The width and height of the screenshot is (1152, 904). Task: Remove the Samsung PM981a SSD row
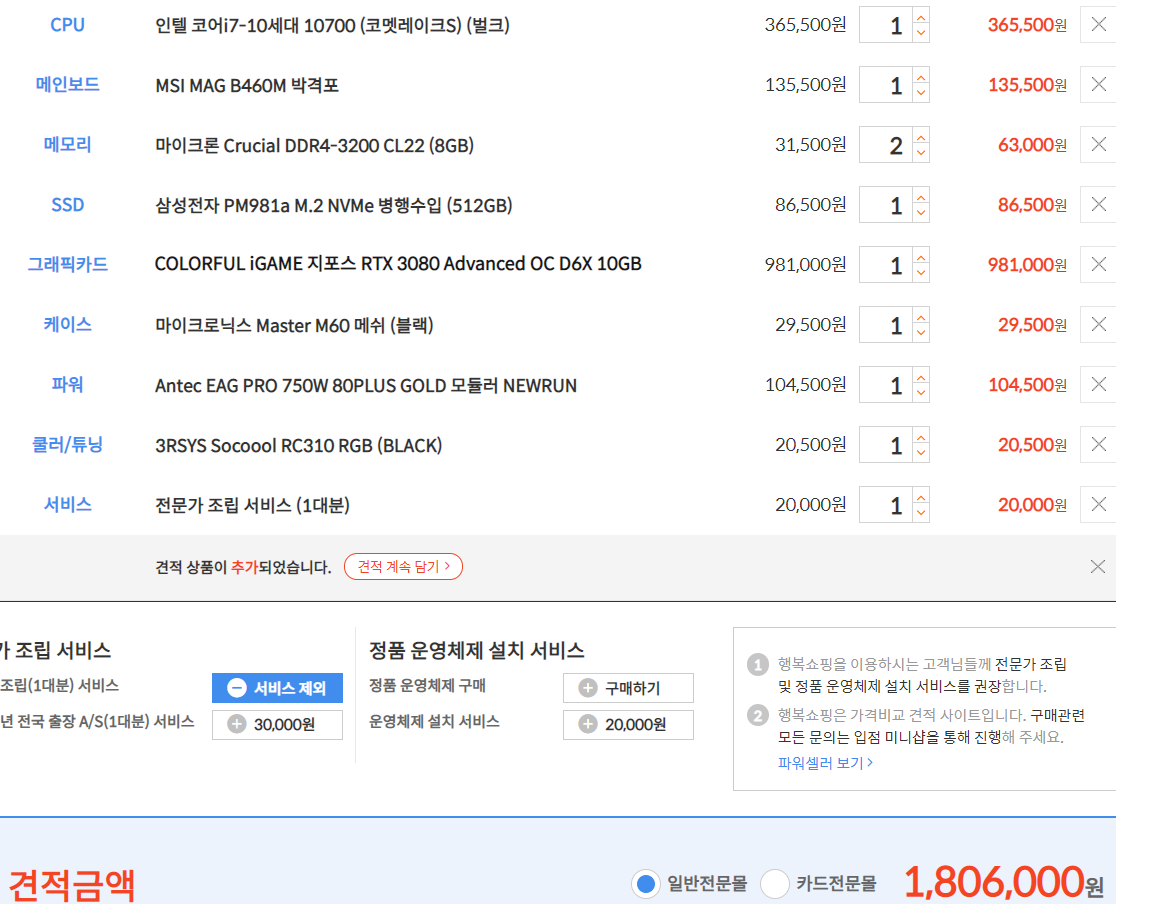[x=1098, y=204]
